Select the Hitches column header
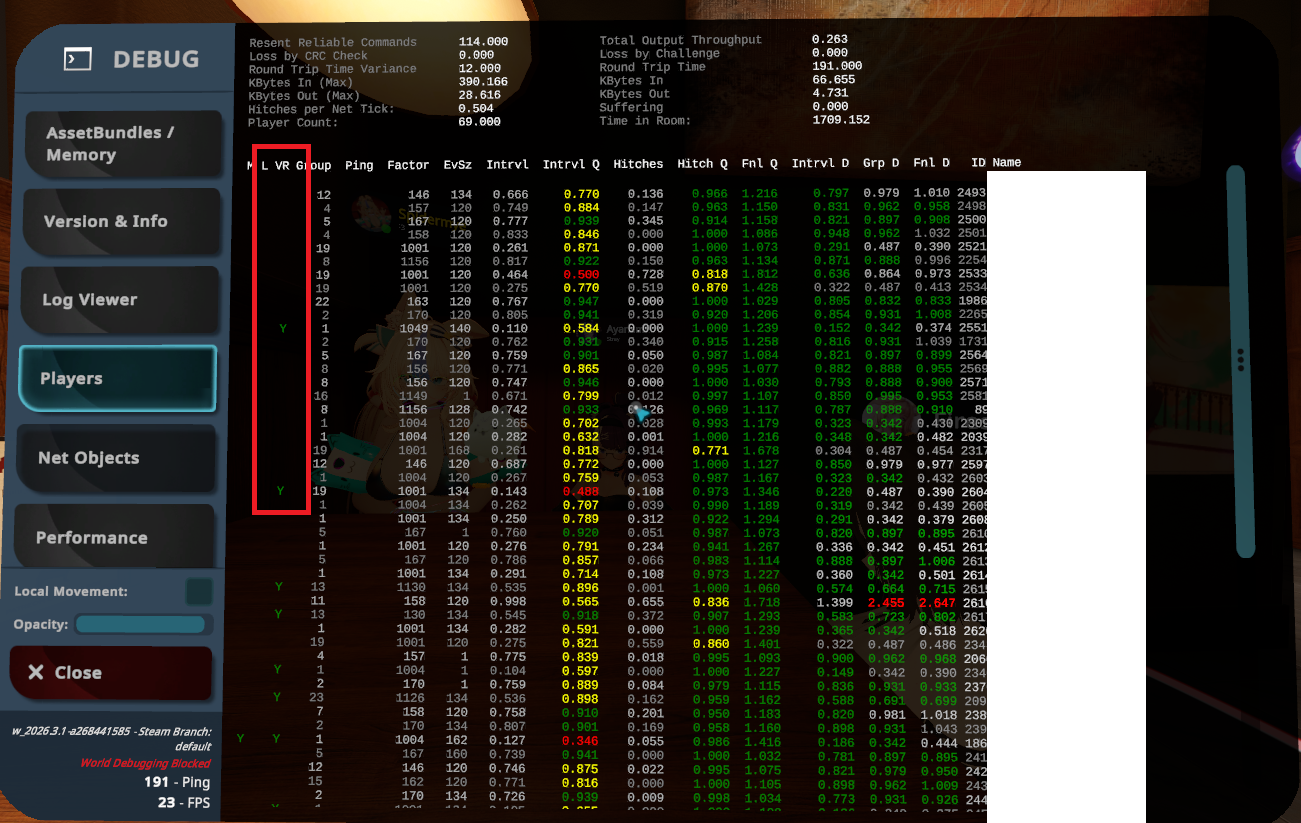1301x823 pixels. 638,164
